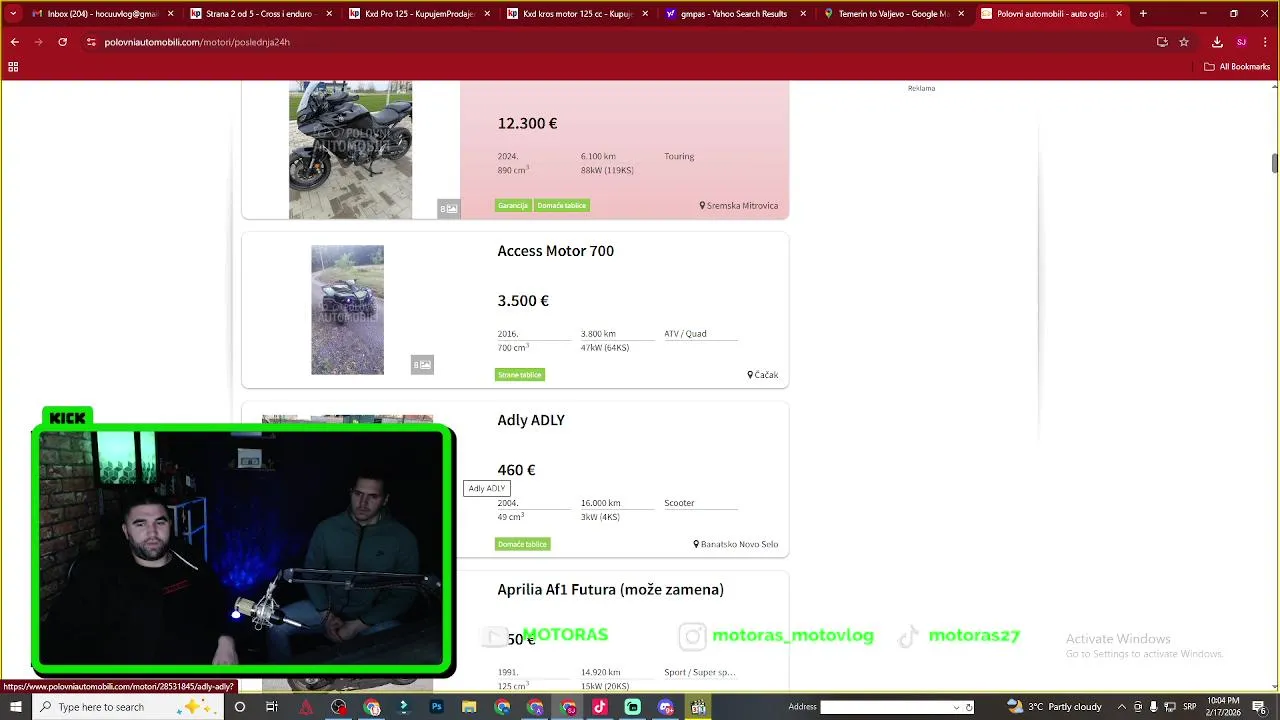Image resolution: width=1280 pixels, height=720 pixels.
Task: Click the 3.500 € price
Action: click(x=523, y=301)
